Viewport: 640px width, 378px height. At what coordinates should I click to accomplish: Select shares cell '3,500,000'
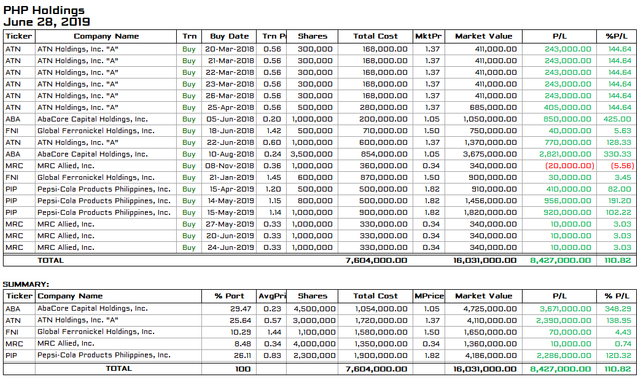click(311, 154)
